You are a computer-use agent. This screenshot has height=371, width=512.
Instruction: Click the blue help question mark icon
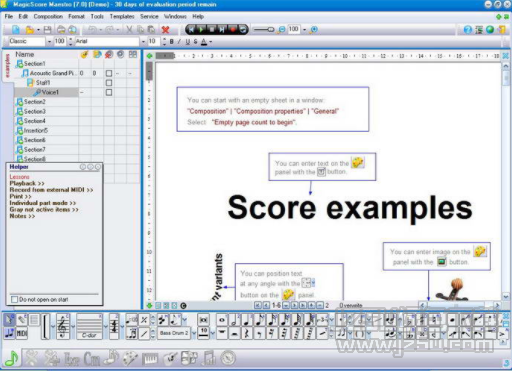tap(468, 30)
